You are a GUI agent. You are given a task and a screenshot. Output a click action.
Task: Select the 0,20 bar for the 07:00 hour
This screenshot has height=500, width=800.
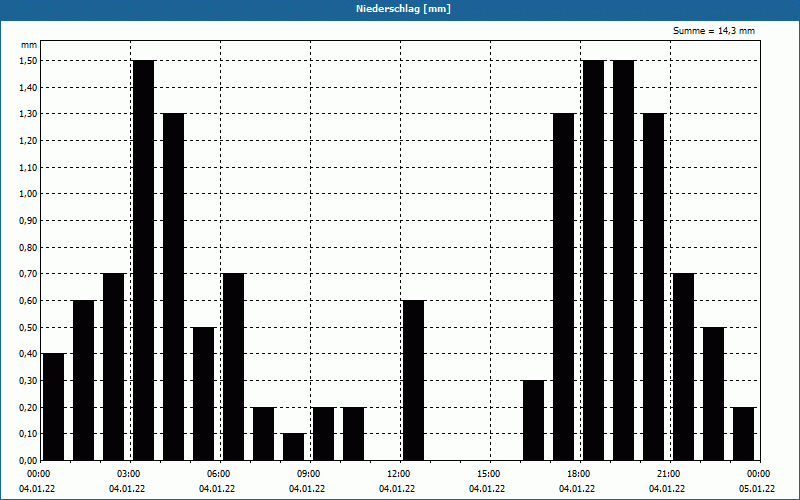click(x=264, y=434)
